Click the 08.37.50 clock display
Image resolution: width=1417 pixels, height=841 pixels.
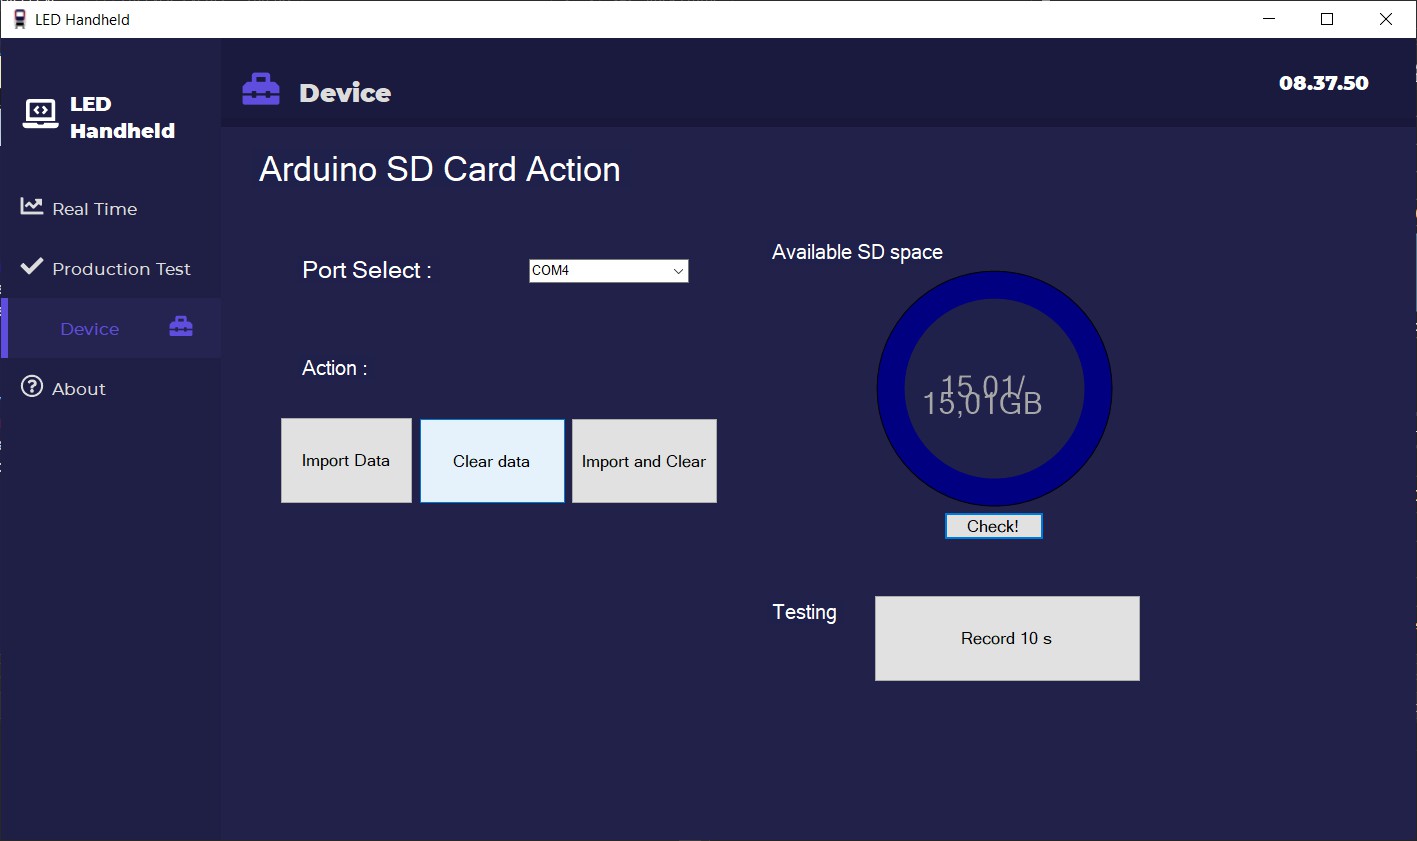click(1324, 83)
